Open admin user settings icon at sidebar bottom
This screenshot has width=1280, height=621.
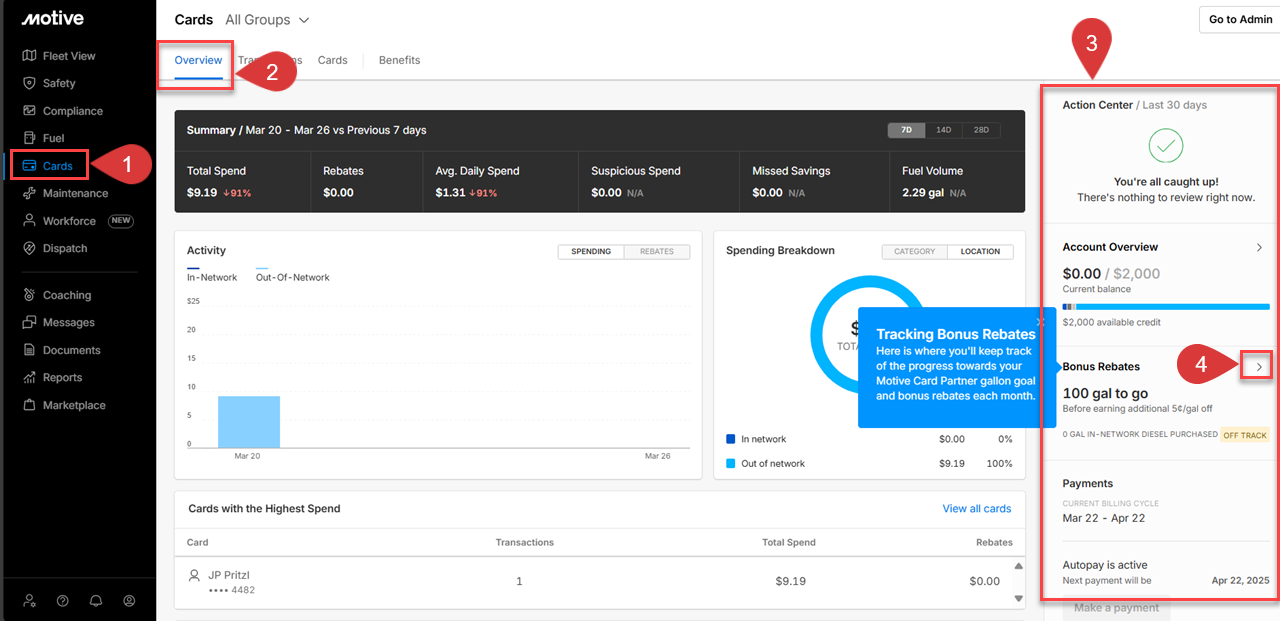(30, 601)
